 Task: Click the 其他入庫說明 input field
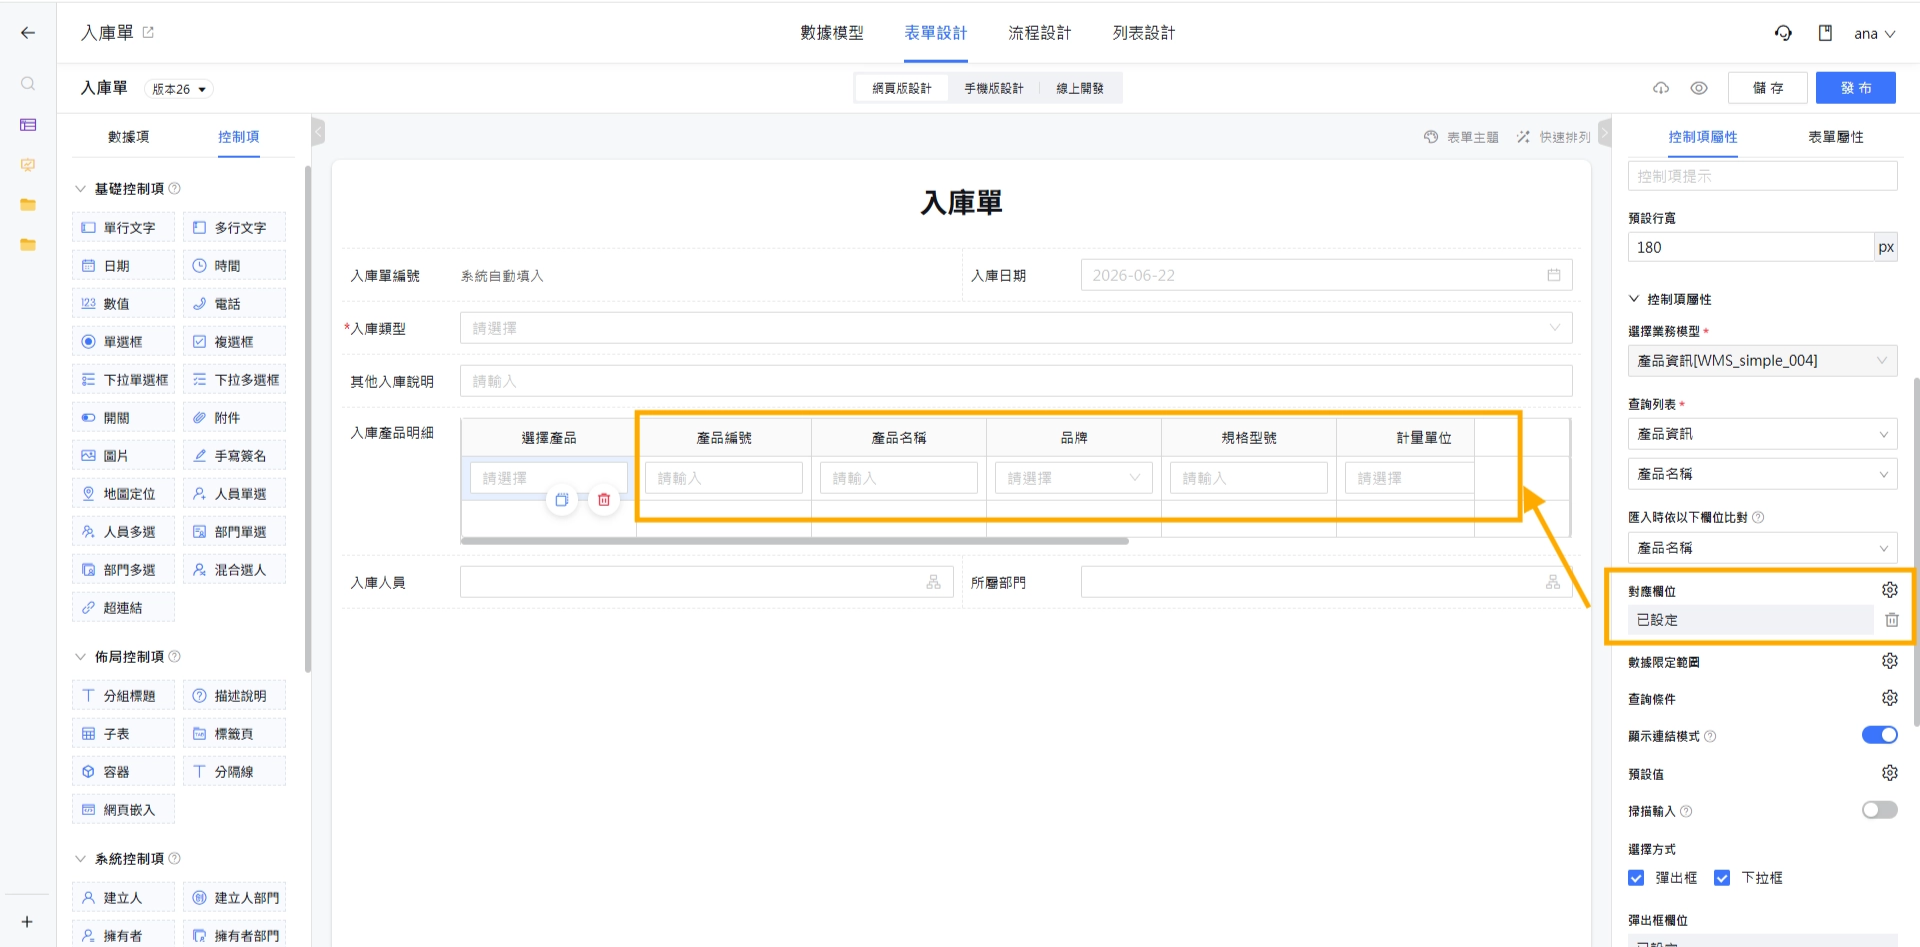[1016, 381]
